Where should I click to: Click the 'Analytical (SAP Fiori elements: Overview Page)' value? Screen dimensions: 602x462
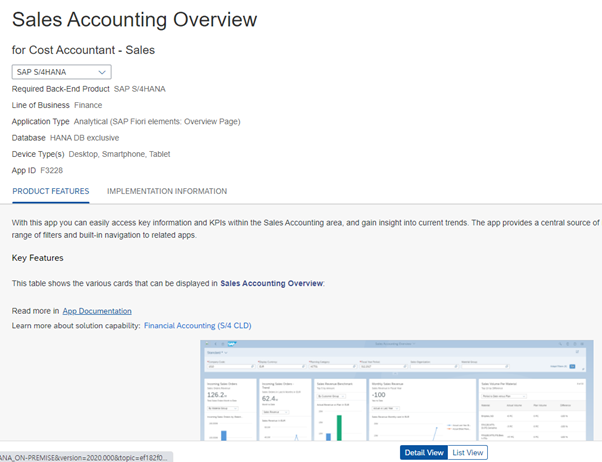(x=157, y=121)
